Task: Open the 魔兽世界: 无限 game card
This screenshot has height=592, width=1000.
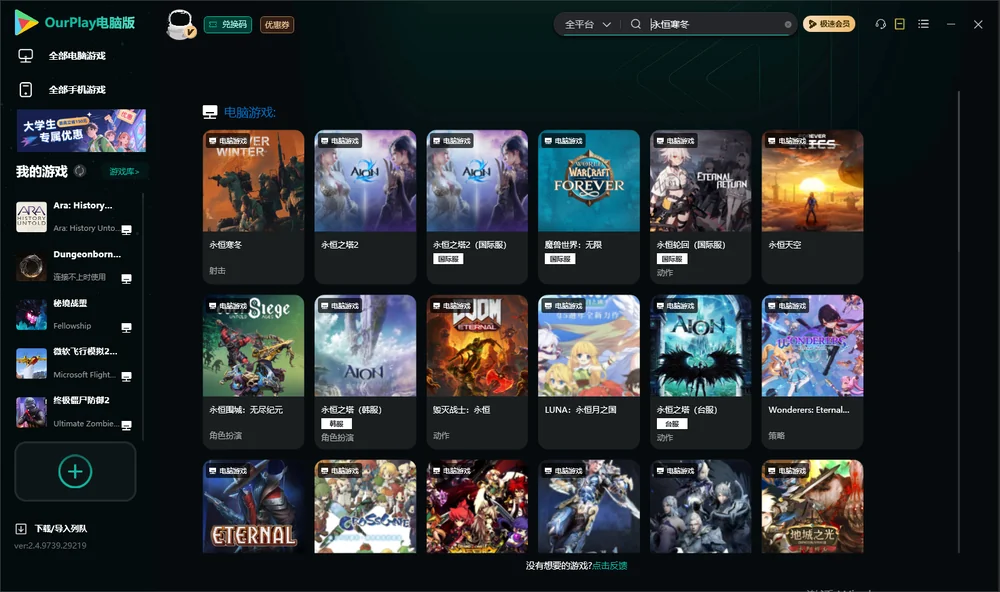Action: point(589,207)
